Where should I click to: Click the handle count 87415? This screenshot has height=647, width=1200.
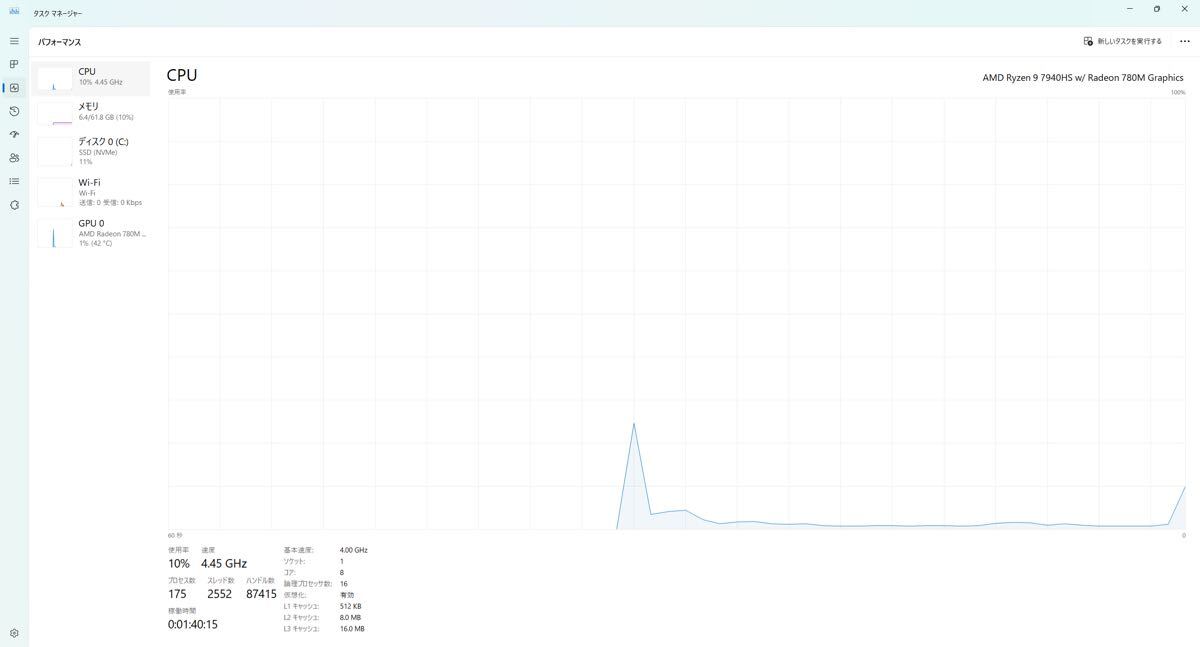pos(261,594)
